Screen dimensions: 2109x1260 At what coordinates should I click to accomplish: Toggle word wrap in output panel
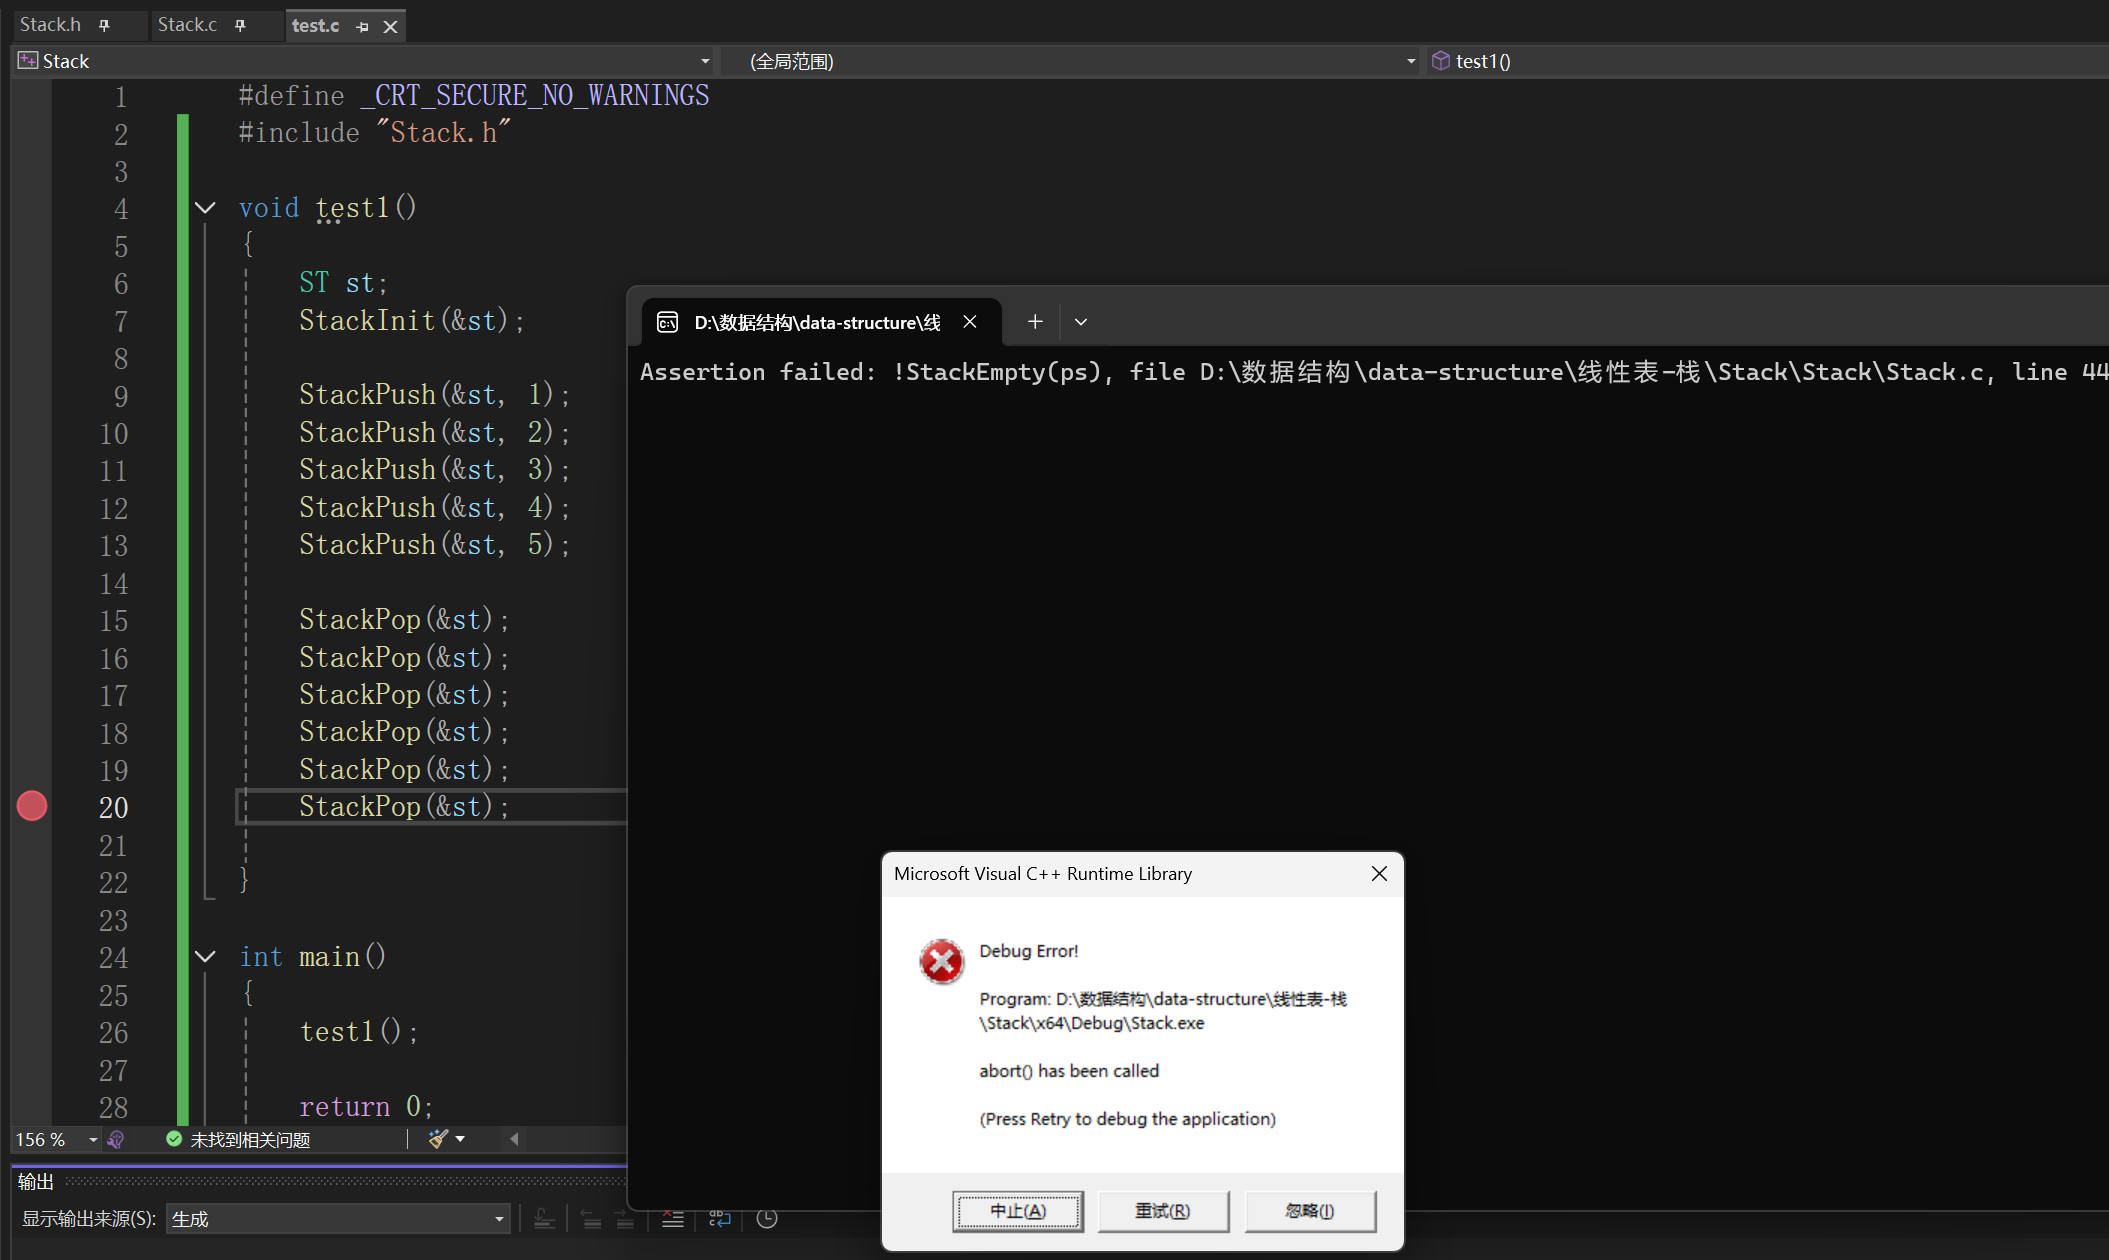coord(719,1218)
